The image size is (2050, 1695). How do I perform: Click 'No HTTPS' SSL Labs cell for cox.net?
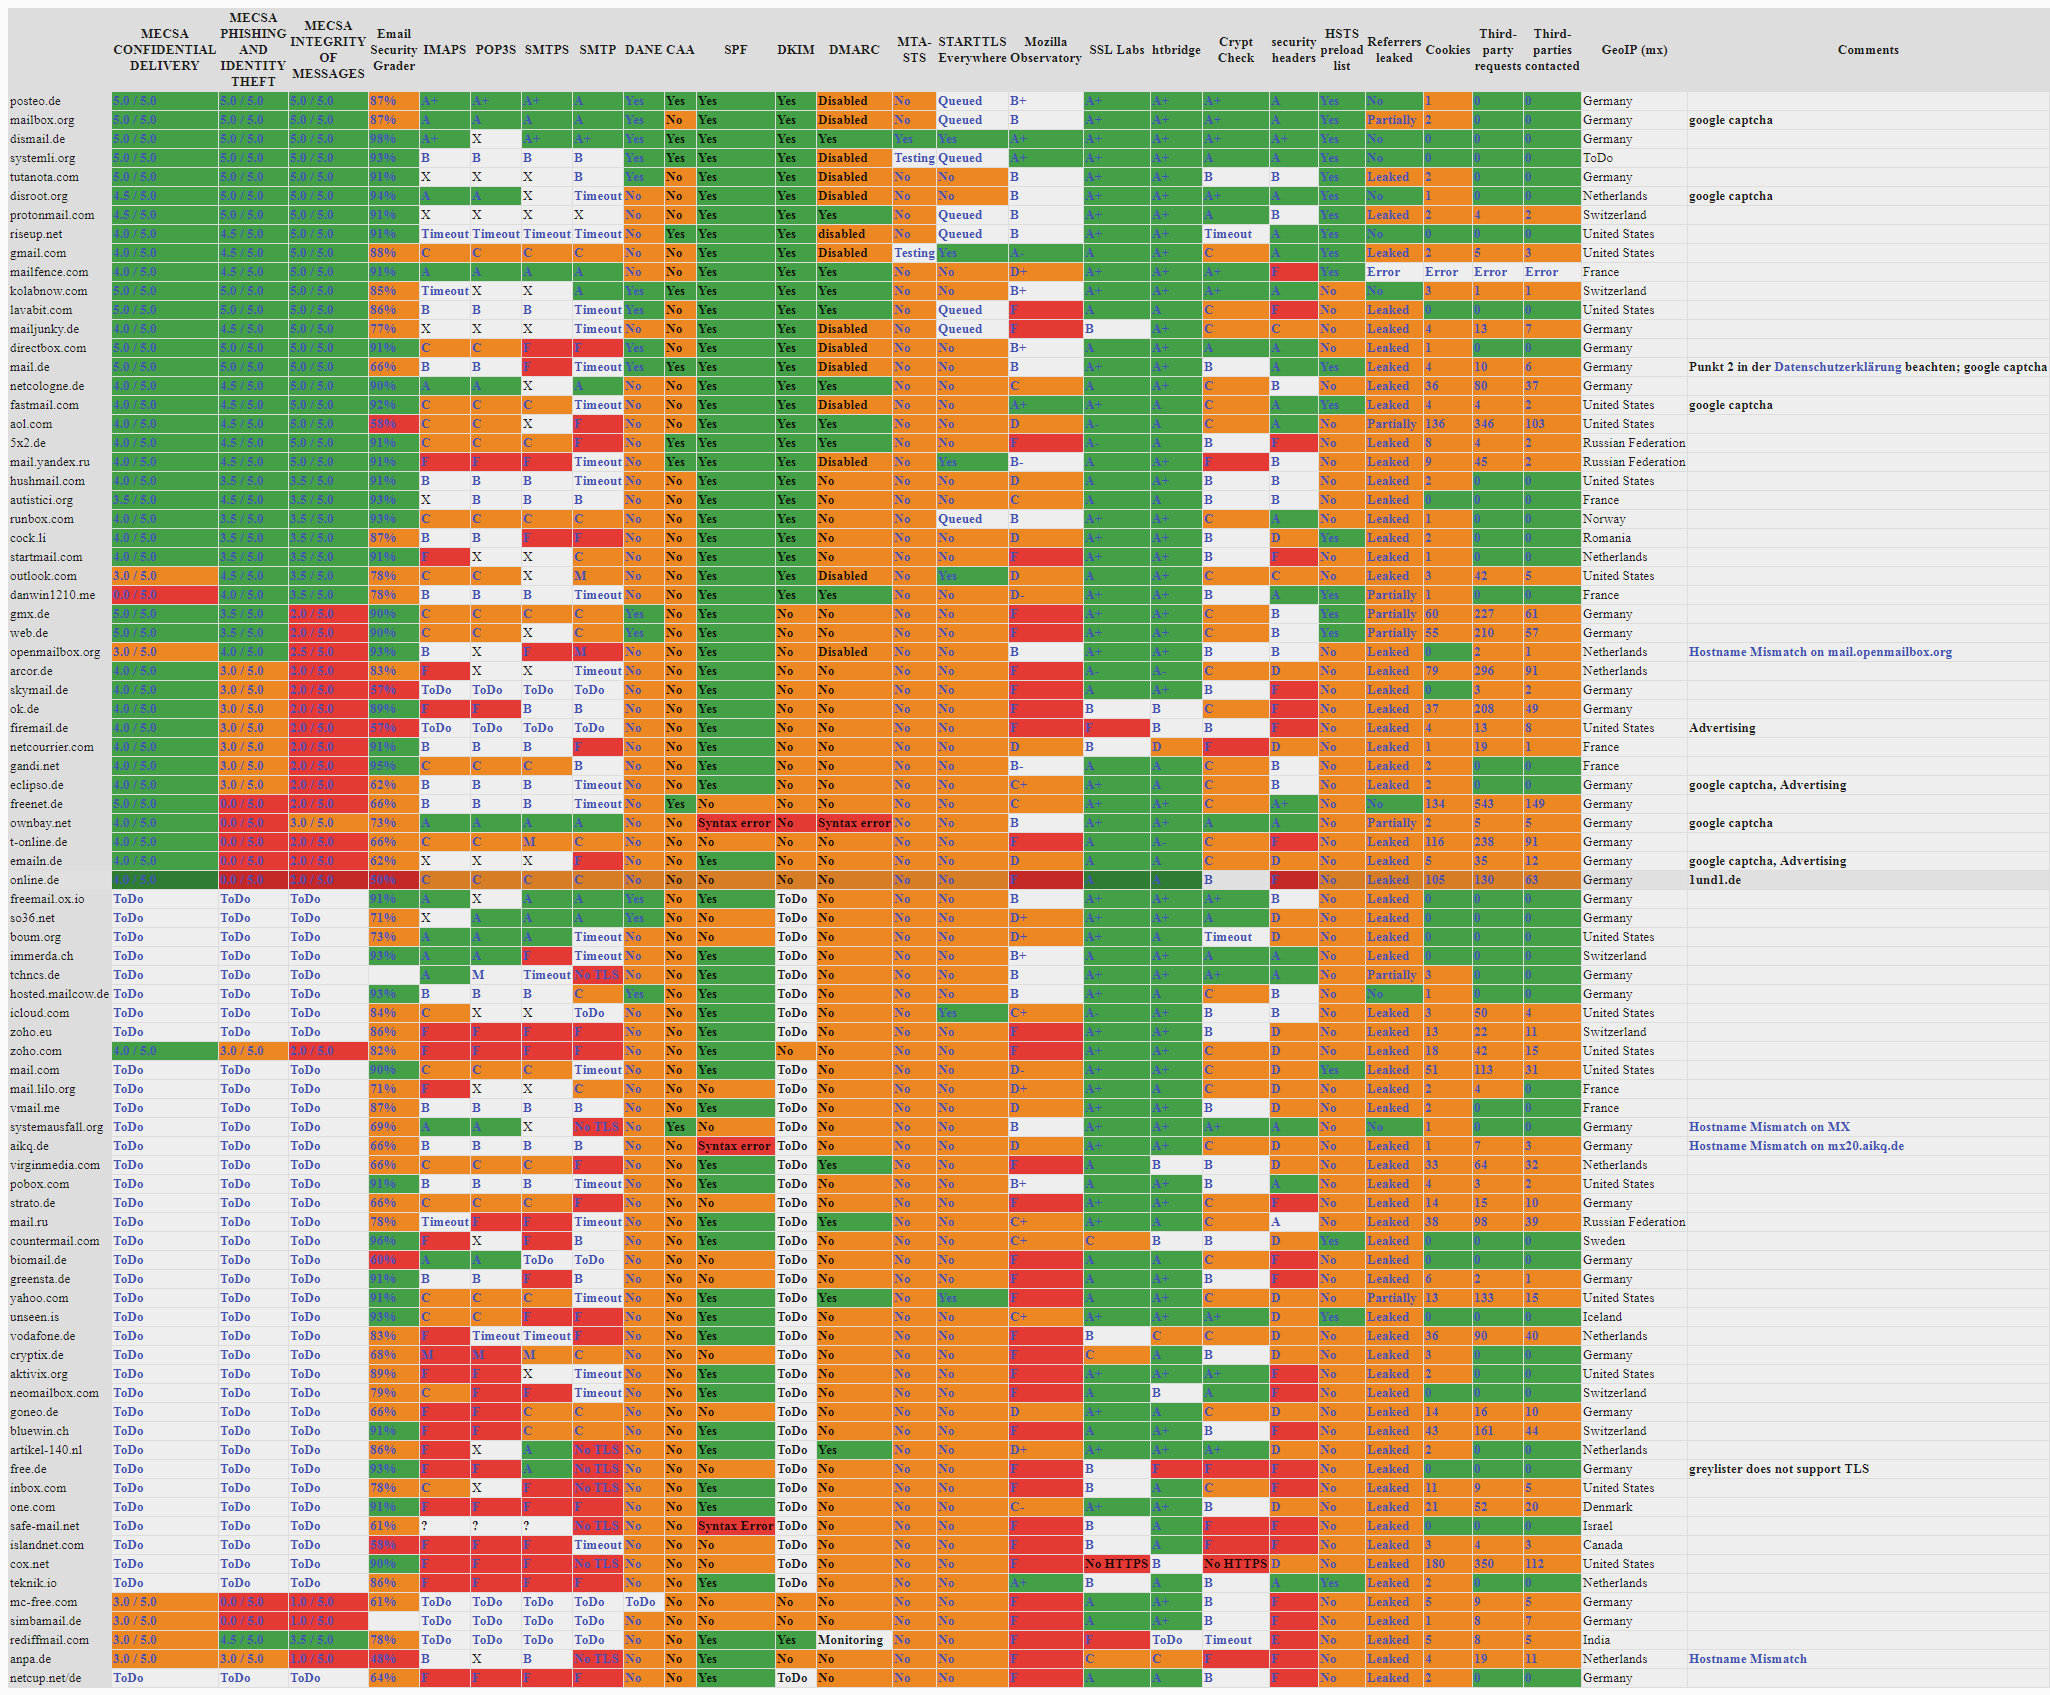pyautogui.click(x=1116, y=1564)
